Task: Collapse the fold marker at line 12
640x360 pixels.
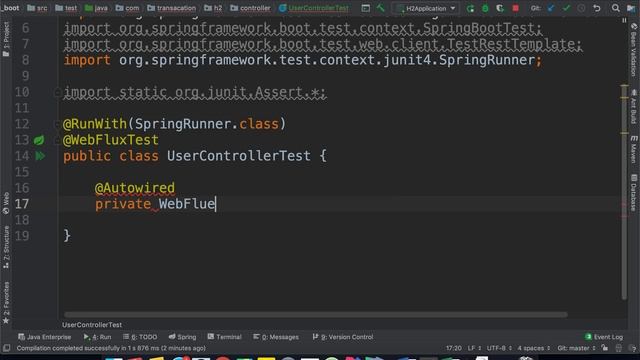Action: click(57, 124)
